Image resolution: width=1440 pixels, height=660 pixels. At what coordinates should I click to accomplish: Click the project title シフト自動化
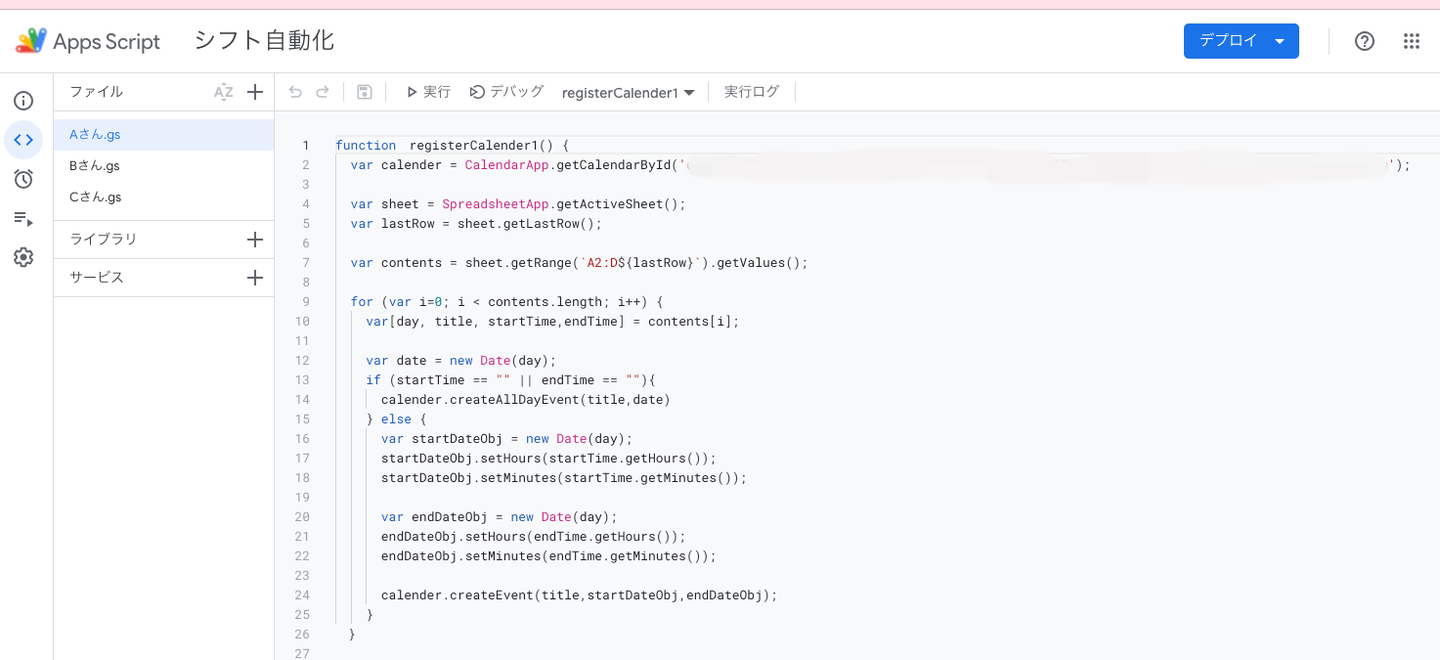263,41
